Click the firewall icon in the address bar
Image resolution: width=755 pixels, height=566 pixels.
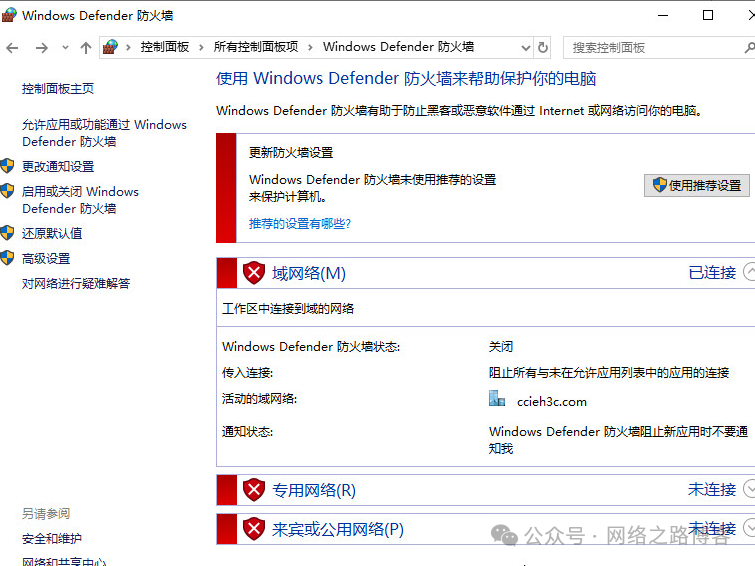coord(110,47)
